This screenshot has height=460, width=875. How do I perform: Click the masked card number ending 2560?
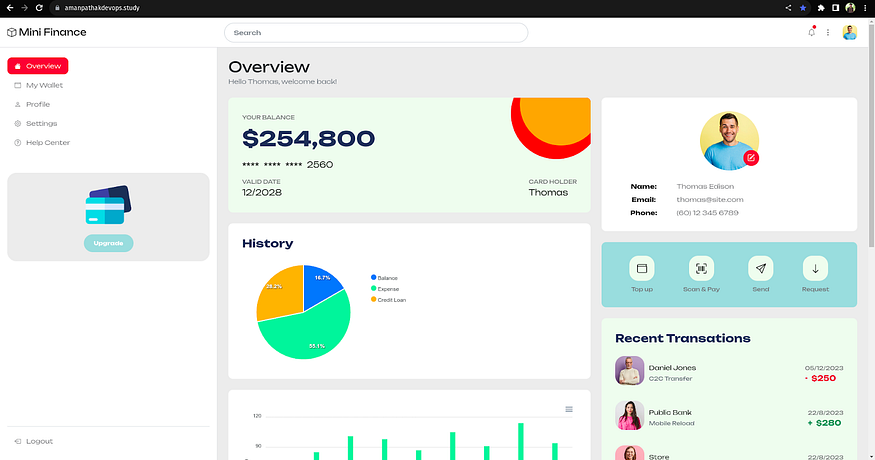pyautogui.click(x=287, y=165)
